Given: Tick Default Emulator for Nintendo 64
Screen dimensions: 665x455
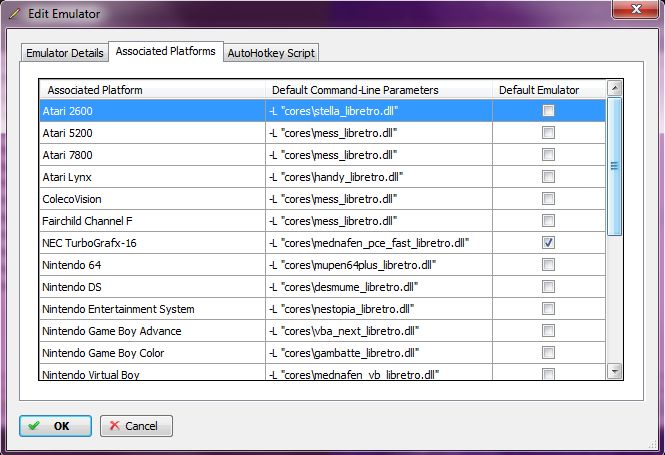Looking at the screenshot, I should point(548,265).
